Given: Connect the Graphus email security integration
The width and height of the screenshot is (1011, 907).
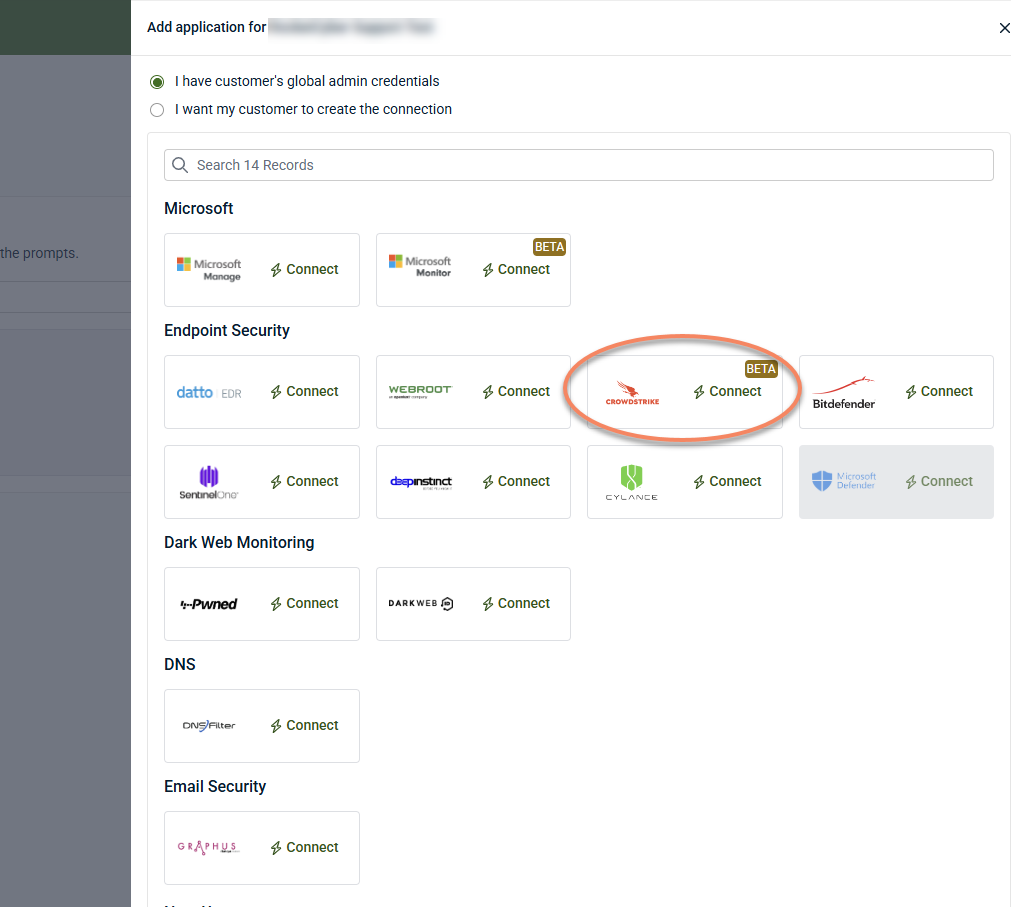Looking at the screenshot, I should pos(304,847).
